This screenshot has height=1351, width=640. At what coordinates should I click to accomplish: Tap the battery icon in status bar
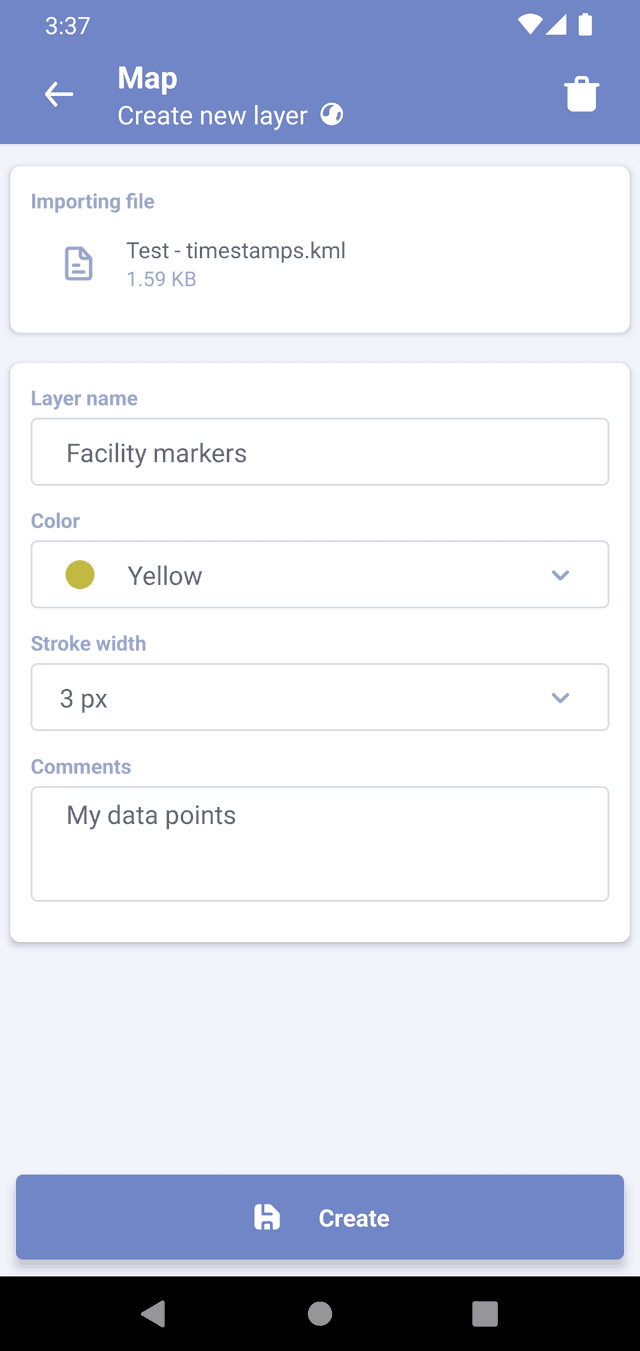(586, 26)
